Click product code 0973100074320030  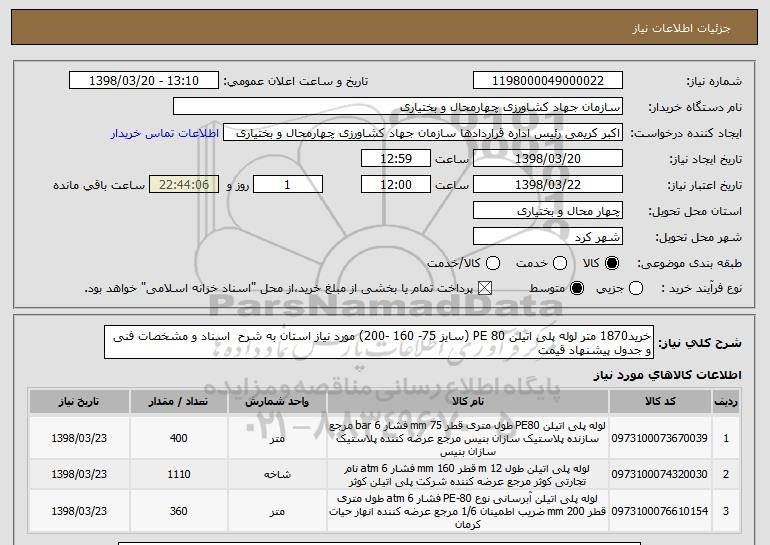click(660, 474)
